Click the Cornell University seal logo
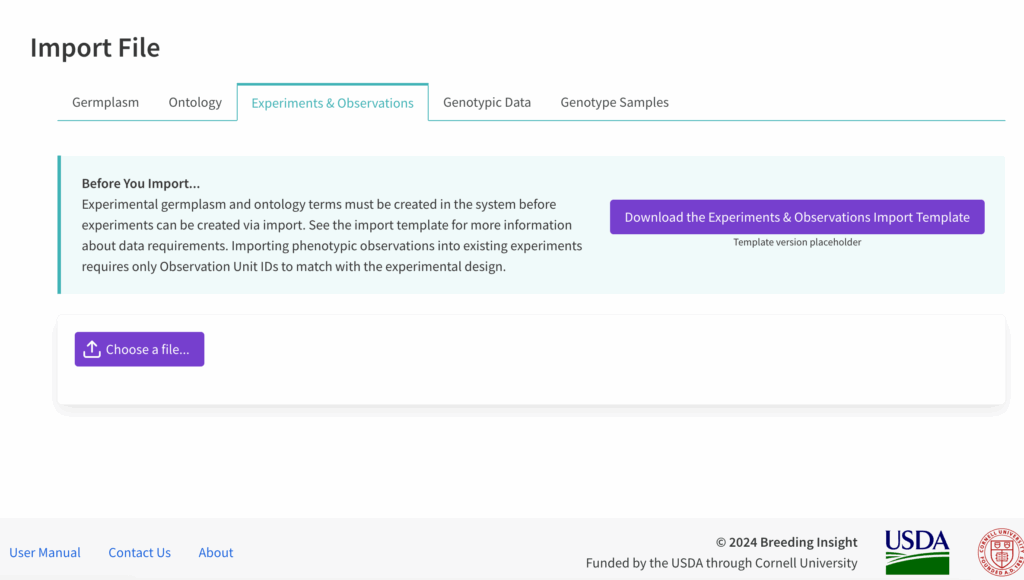This screenshot has height=580, width=1024. coord(1000,552)
